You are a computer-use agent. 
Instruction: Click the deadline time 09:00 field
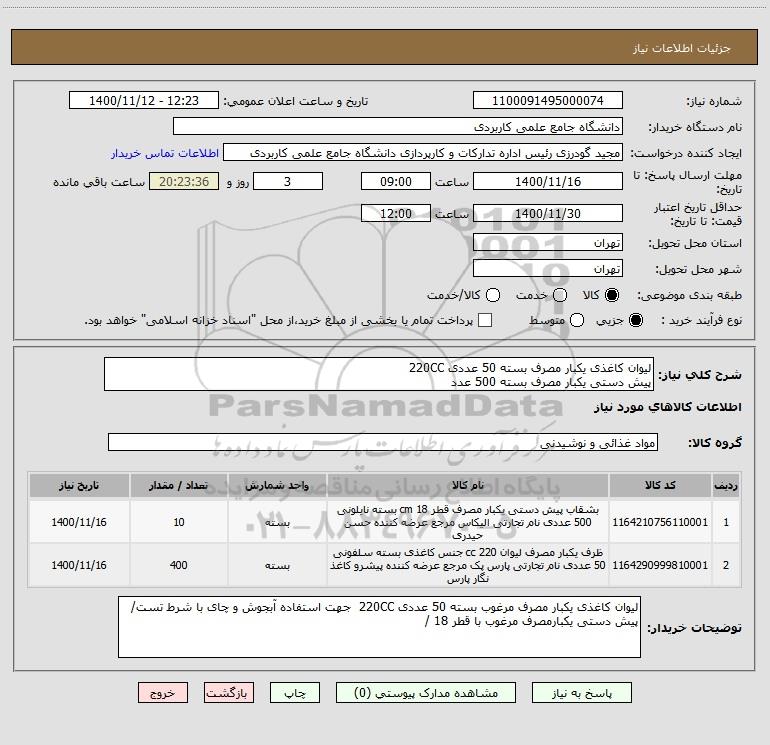click(396, 181)
